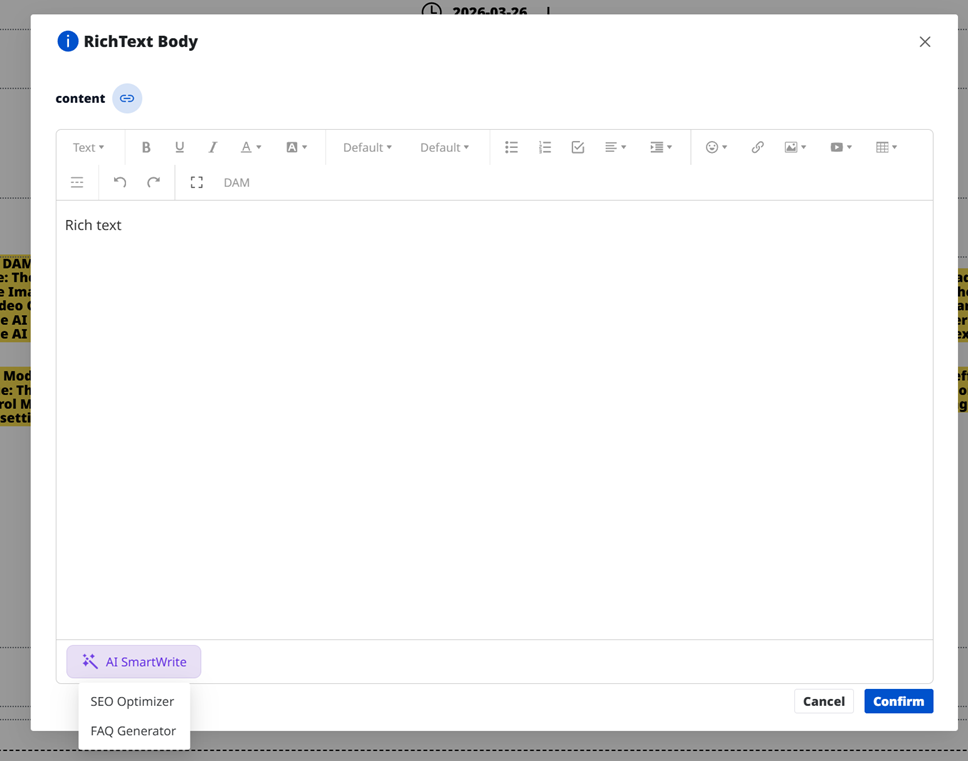Select FAQ Generator from the AI menu
This screenshot has width=968, height=761.
(x=132, y=731)
